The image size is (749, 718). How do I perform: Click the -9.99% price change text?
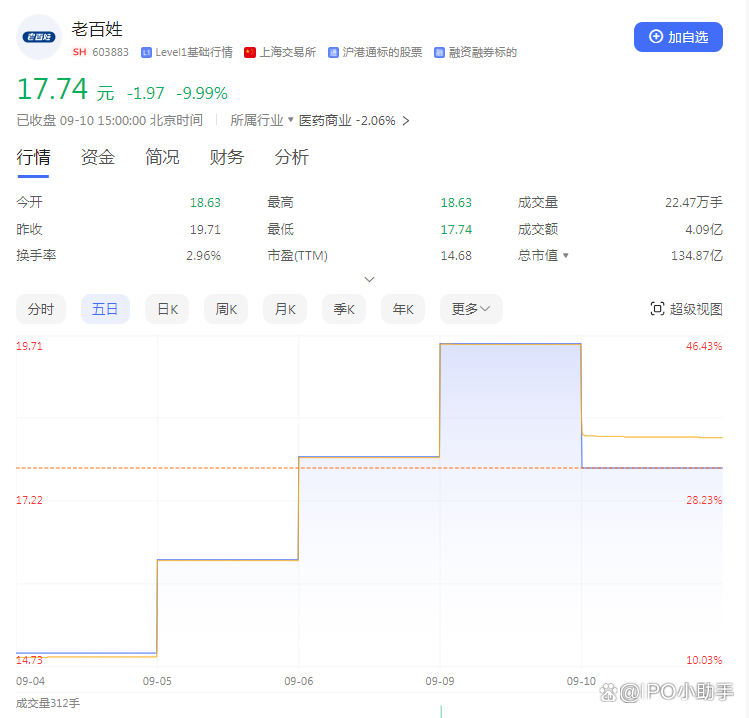202,93
